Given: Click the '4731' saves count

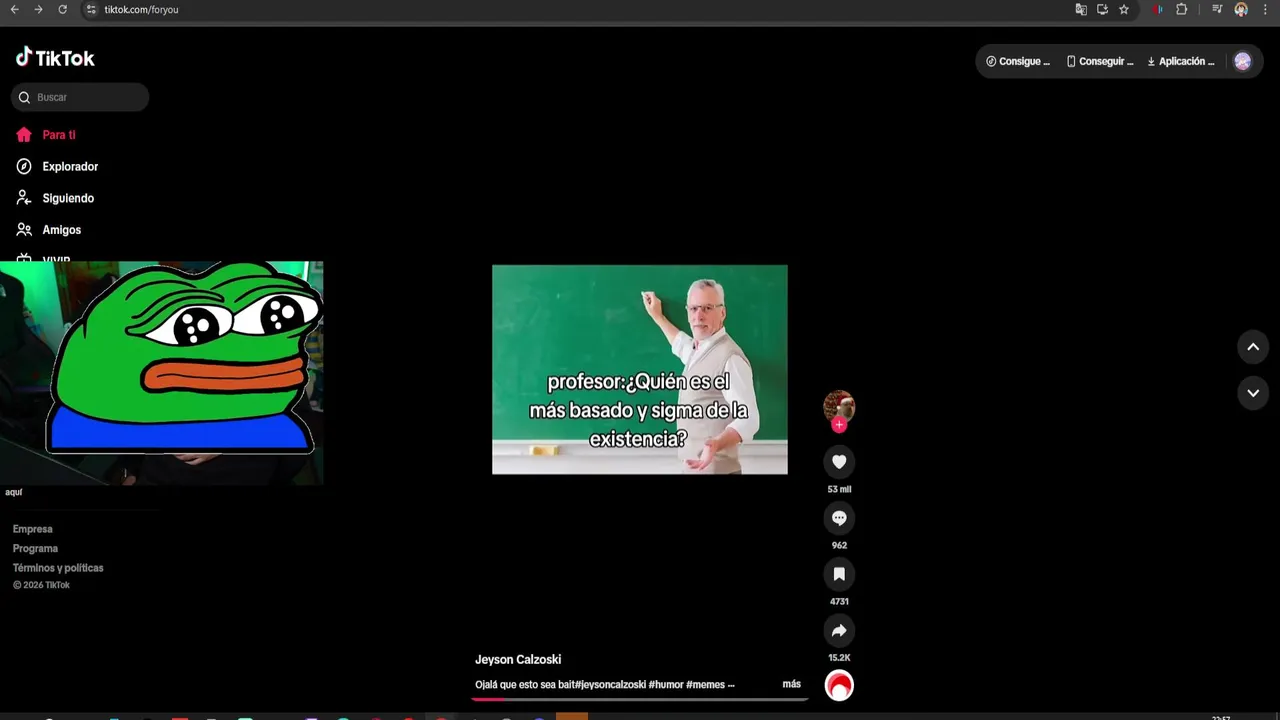Looking at the screenshot, I should [x=839, y=602].
